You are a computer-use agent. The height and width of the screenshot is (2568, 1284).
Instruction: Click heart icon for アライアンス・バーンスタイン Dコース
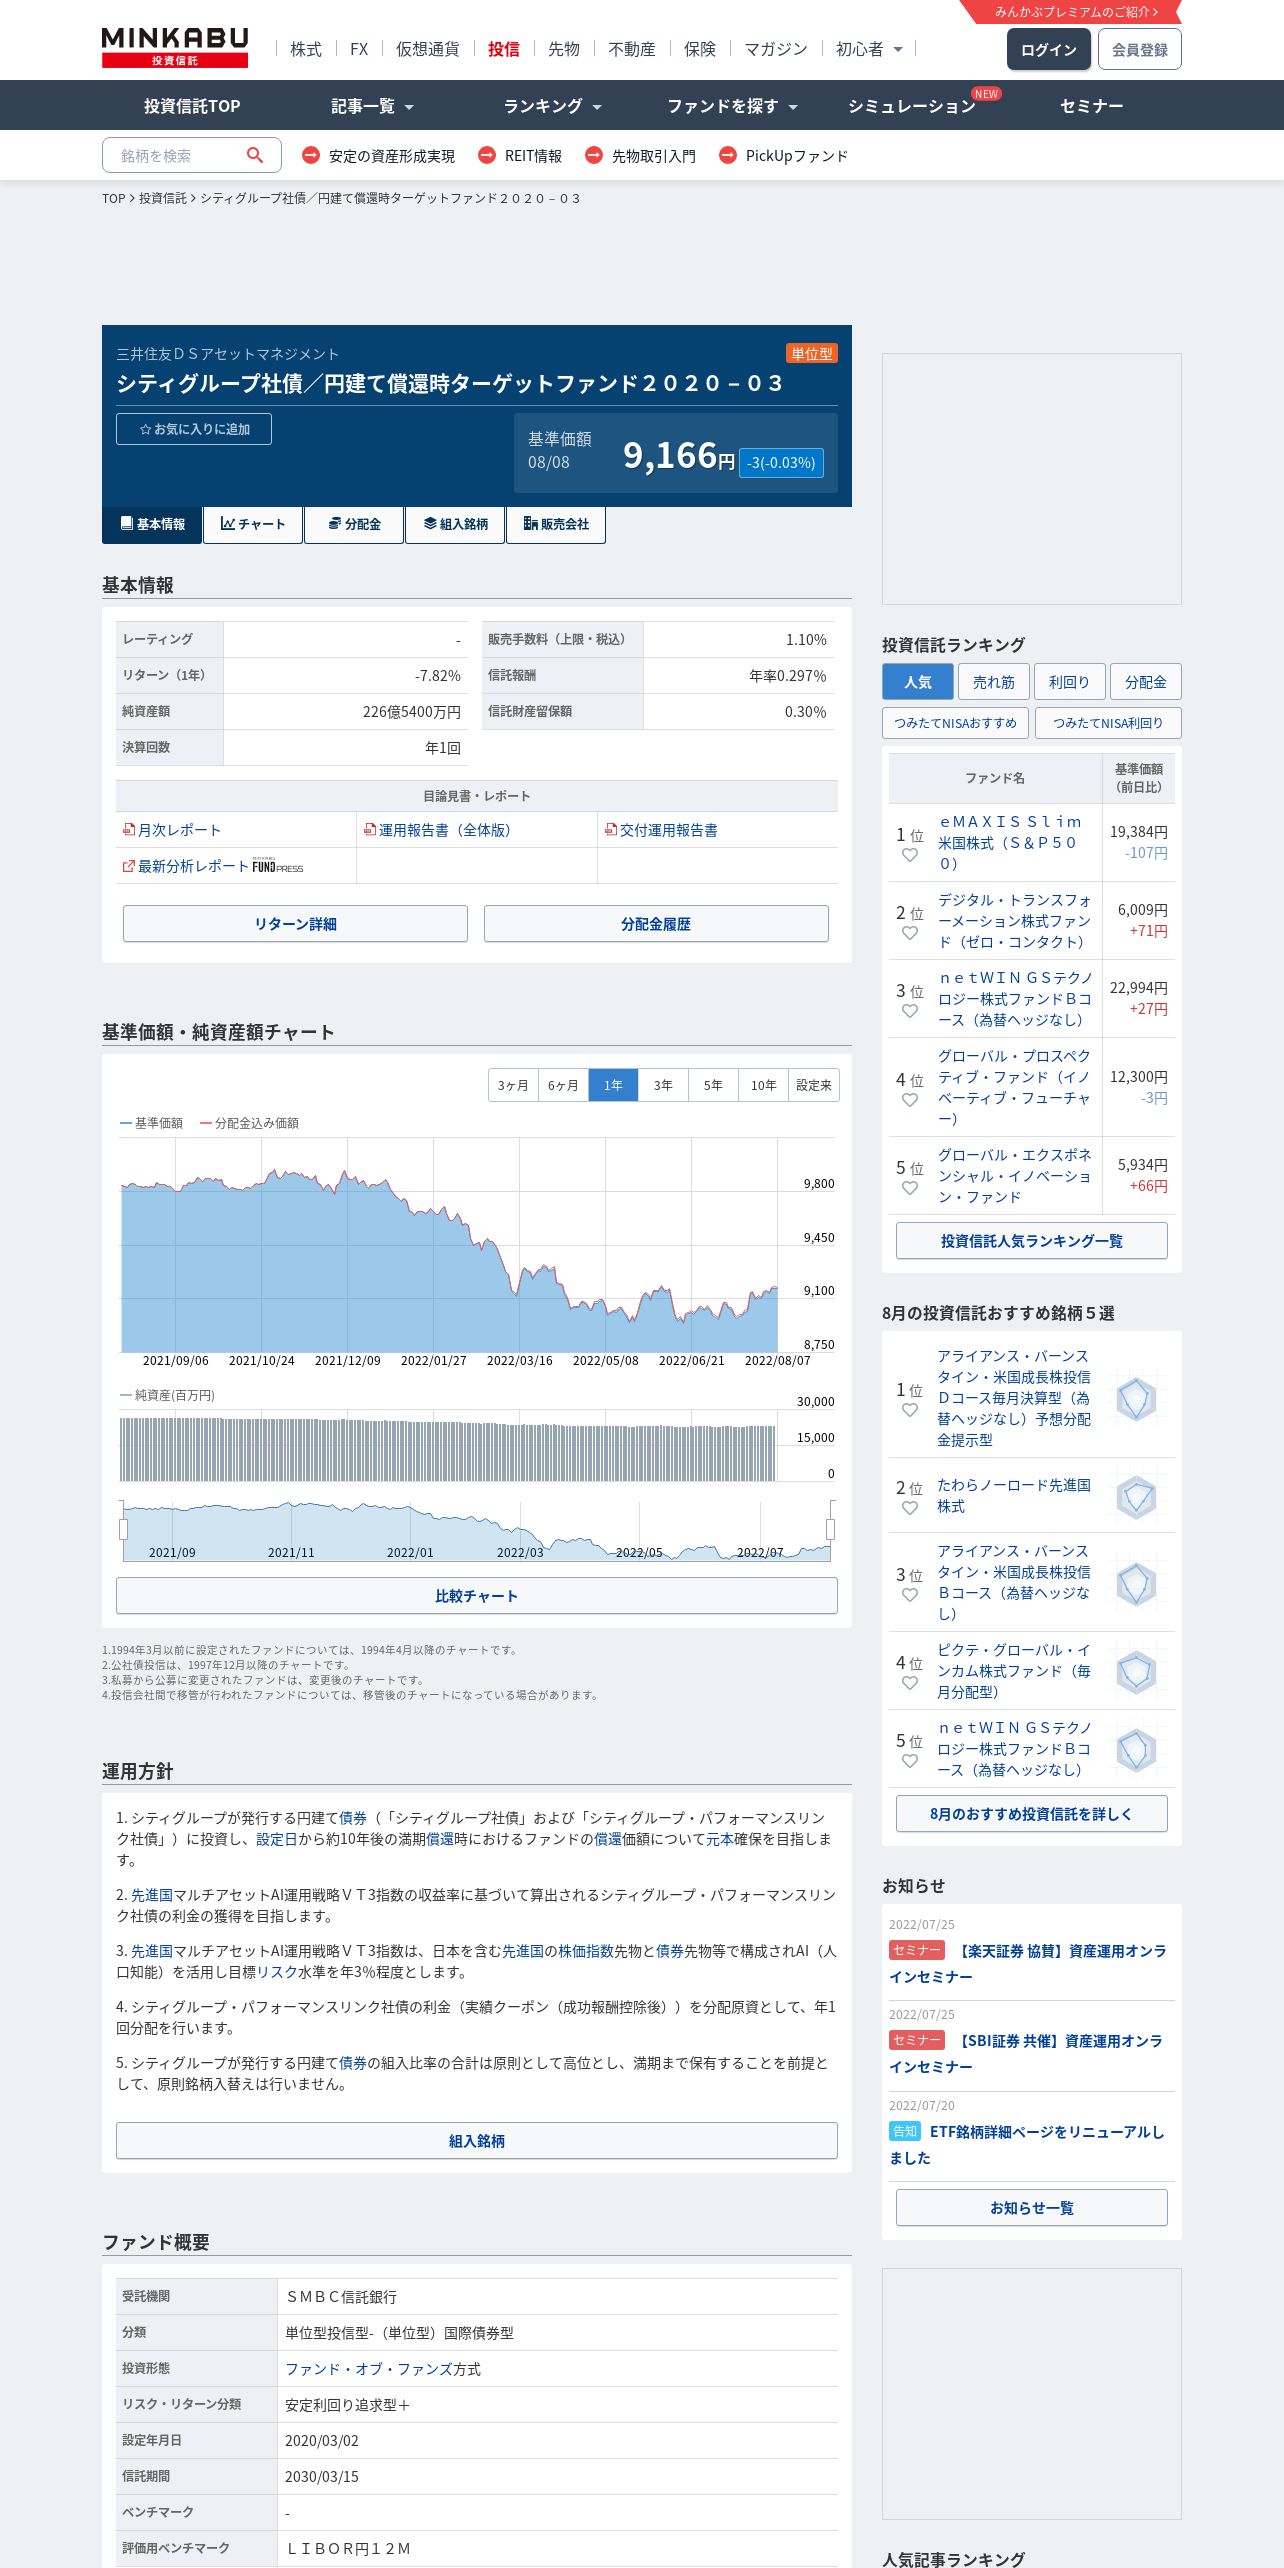(910, 1410)
